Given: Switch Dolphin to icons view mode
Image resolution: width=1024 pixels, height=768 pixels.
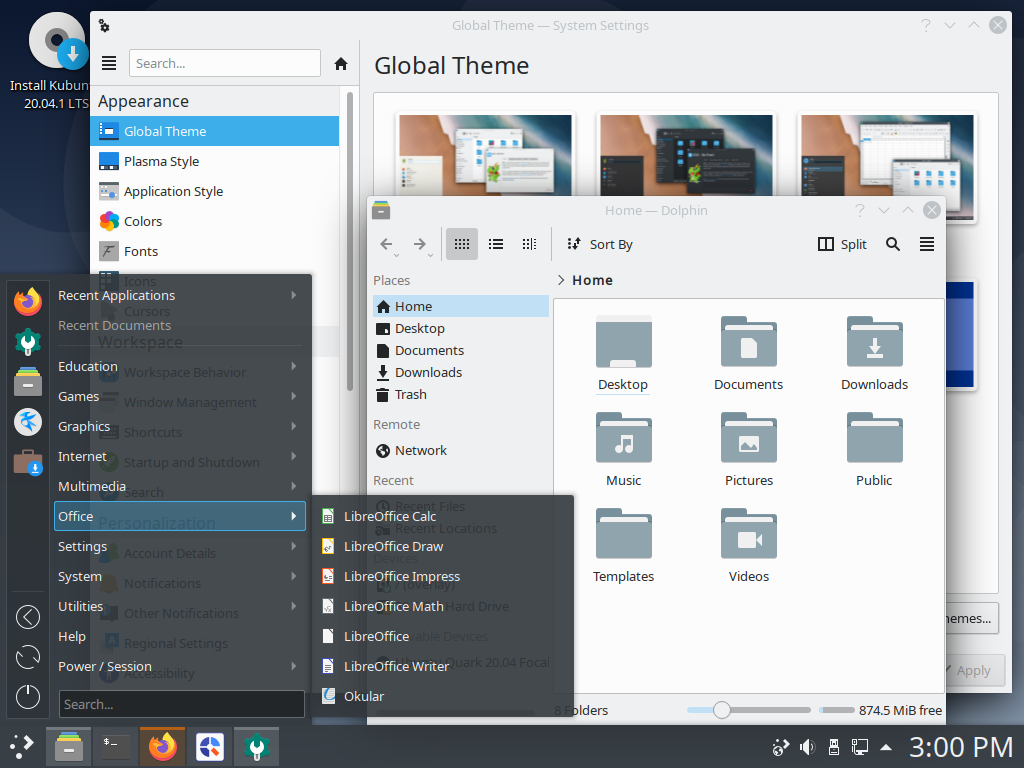Looking at the screenshot, I should point(462,244).
